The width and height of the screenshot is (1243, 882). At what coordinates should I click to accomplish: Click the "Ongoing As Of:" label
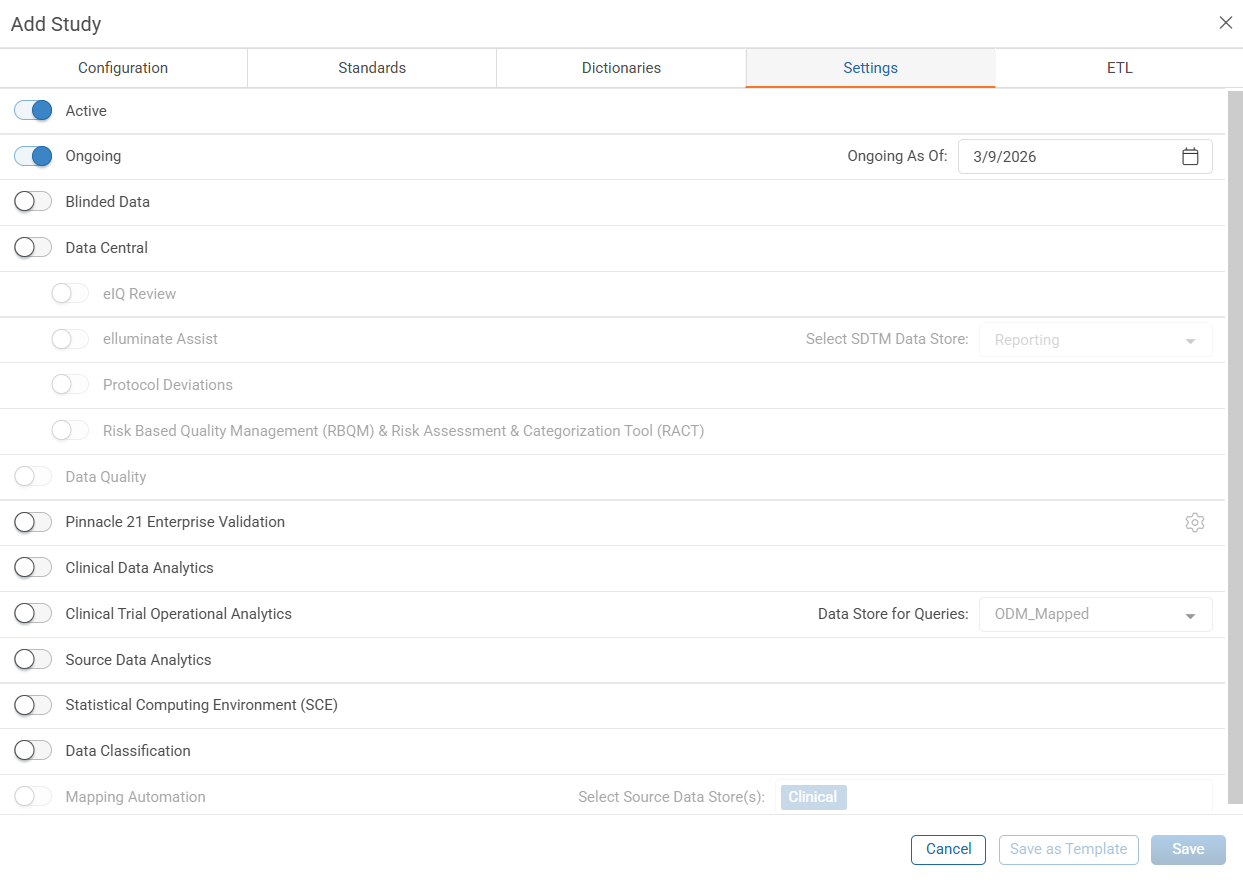pyautogui.click(x=897, y=156)
